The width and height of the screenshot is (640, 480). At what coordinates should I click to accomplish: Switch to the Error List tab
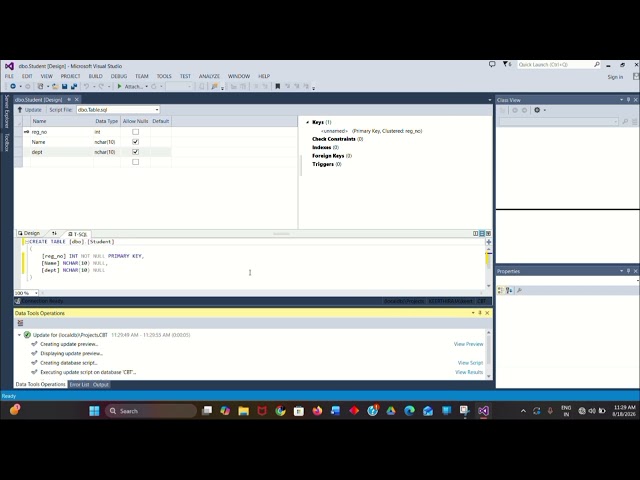pyautogui.click(x=79, y=384)
